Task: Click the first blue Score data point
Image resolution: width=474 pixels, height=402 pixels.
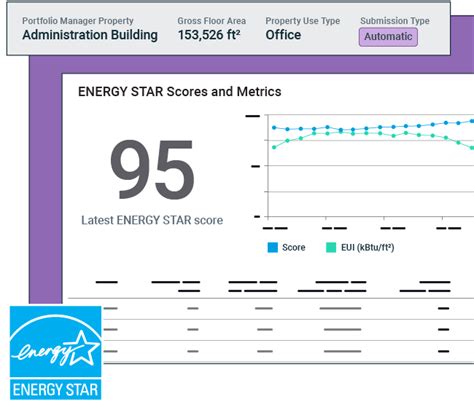Action: point(274,127)
